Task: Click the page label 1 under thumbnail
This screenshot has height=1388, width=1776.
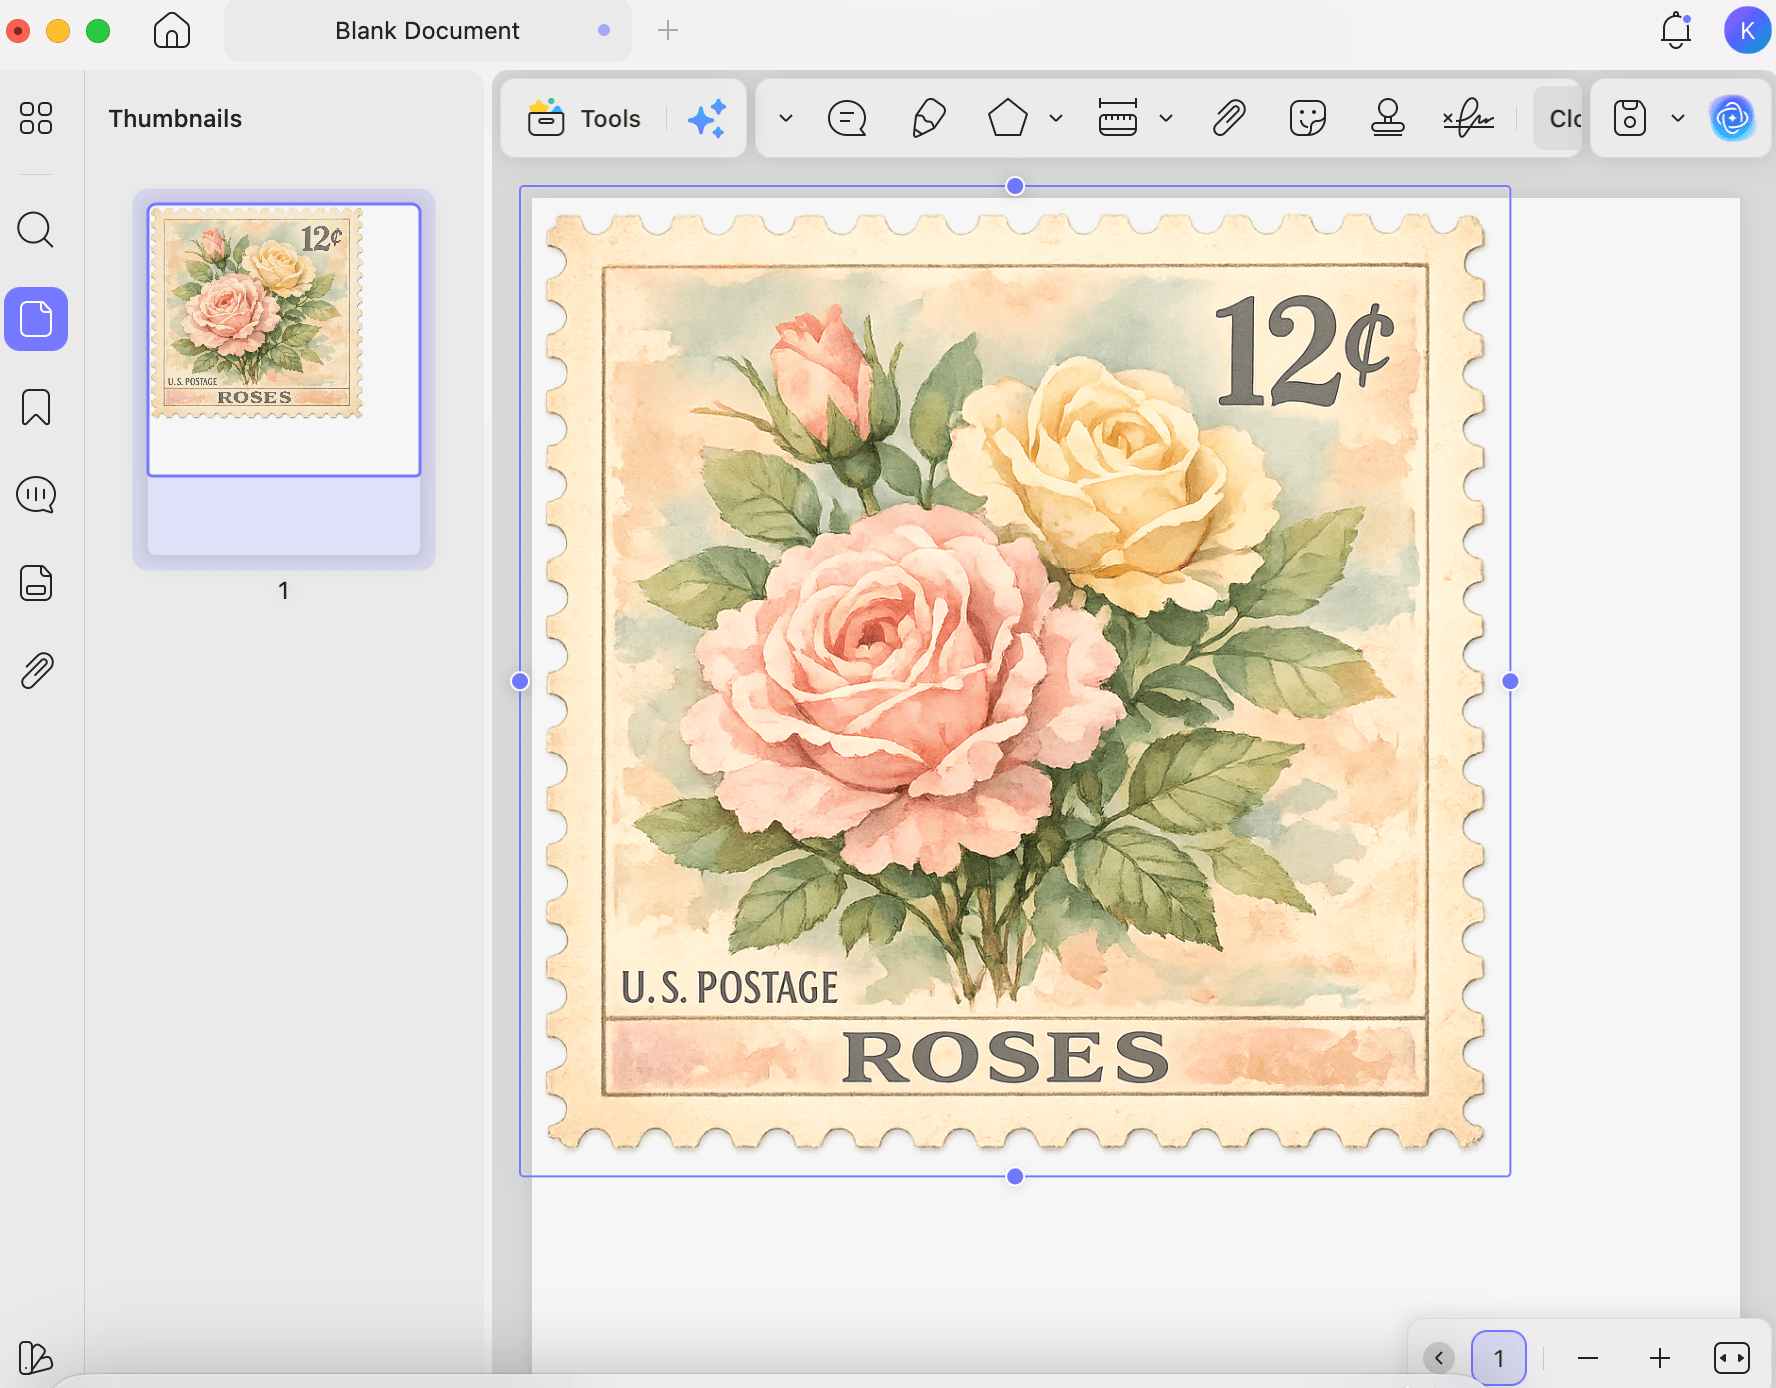Action: [x=284, y=591]
